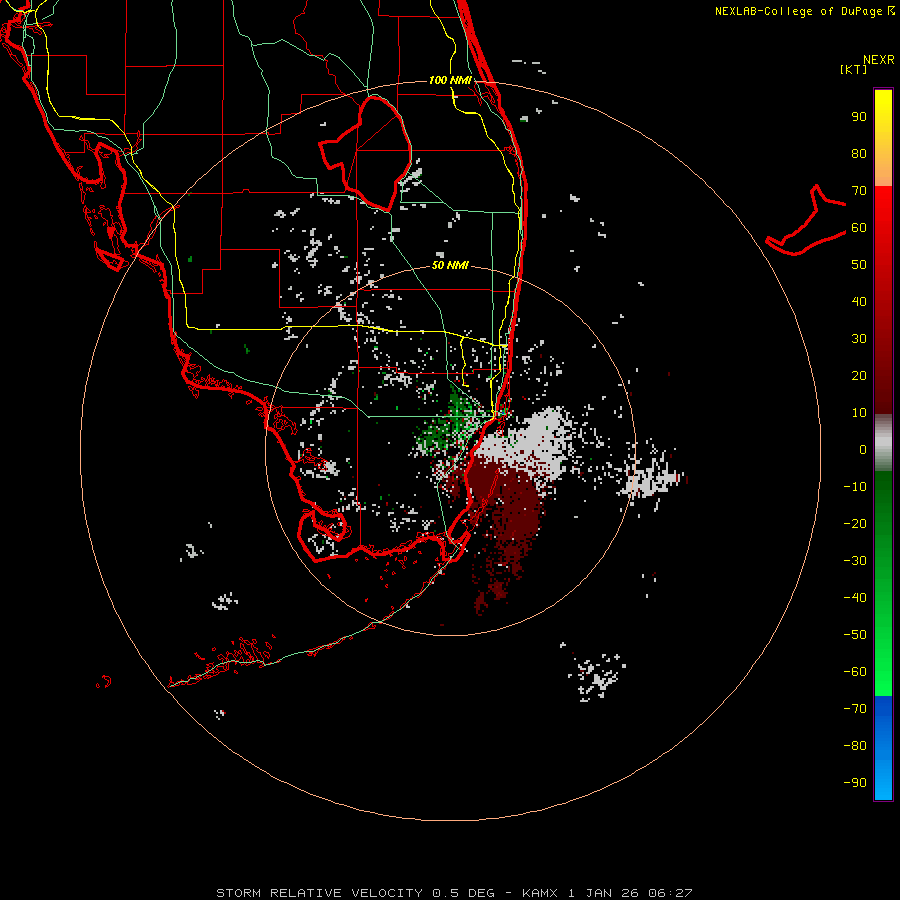Pick the yellow-orange segment of the velocity color bar
The image size is (900, 900).
click(x=883, y=138)
